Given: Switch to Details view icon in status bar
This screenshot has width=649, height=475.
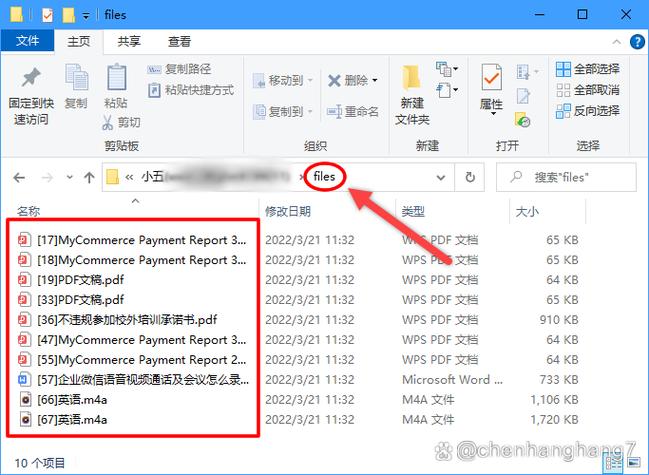Looking at the screenshot, I should coord(613,462).
